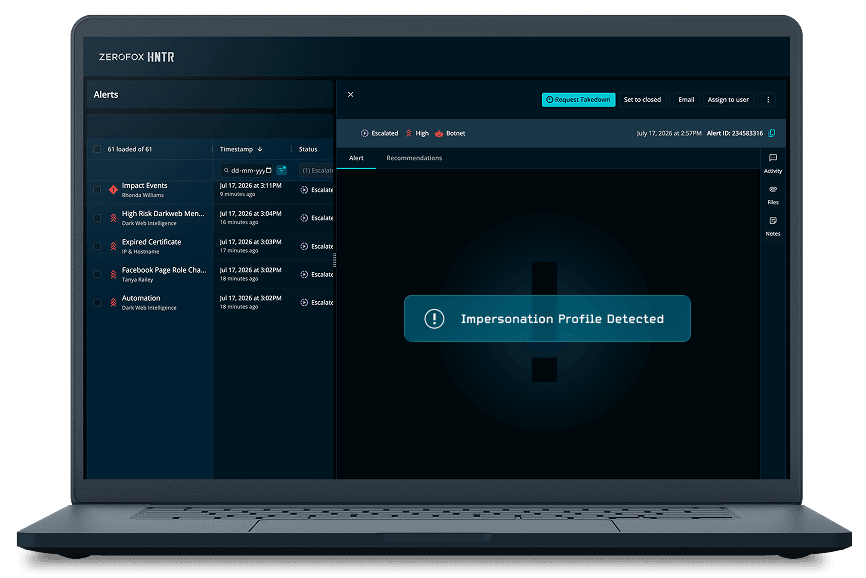Check the Expired Certificate alert checkbox

pyautogui.click(x=97, y=246)
